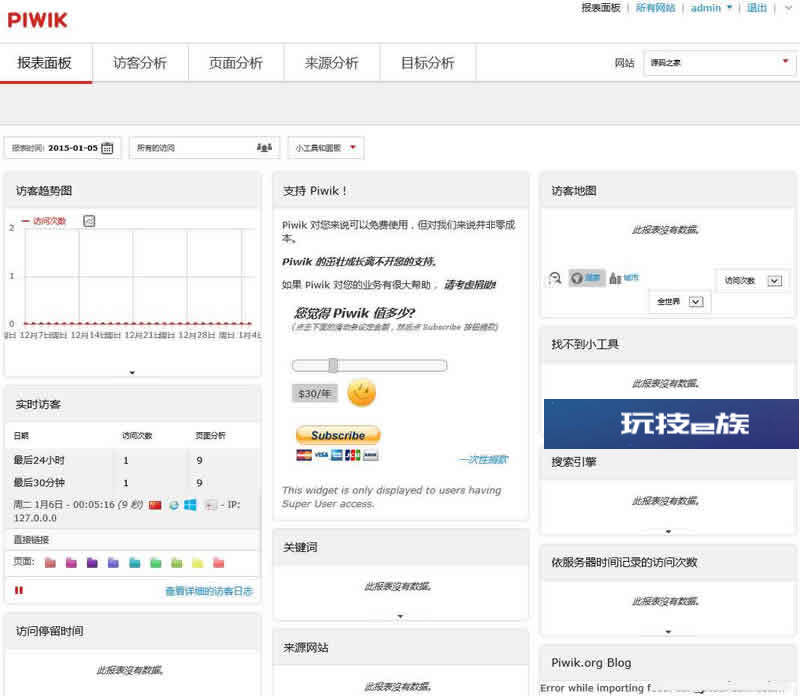This screenshot has width=800, height=696.
Task: Click the metrics picker icon in 访客趋势图
Action: [x=89, y=221]
